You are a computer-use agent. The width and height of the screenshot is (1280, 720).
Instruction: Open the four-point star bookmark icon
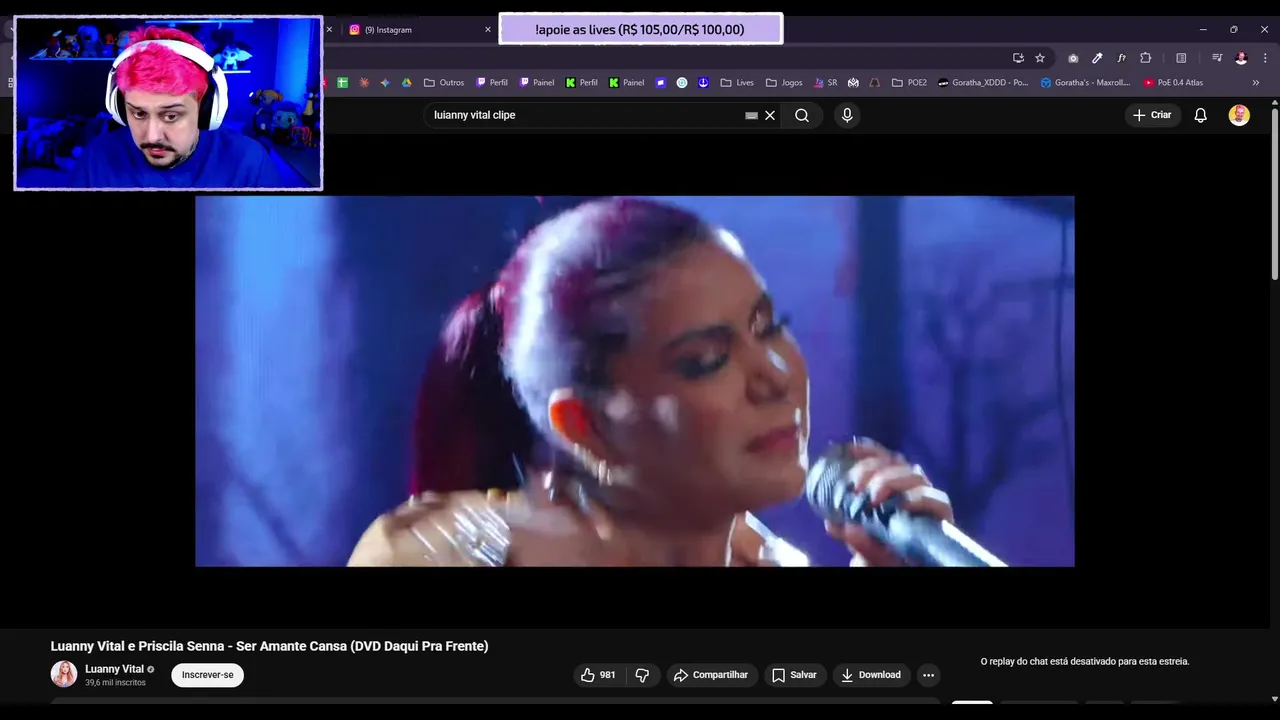(x=385, y=83)
